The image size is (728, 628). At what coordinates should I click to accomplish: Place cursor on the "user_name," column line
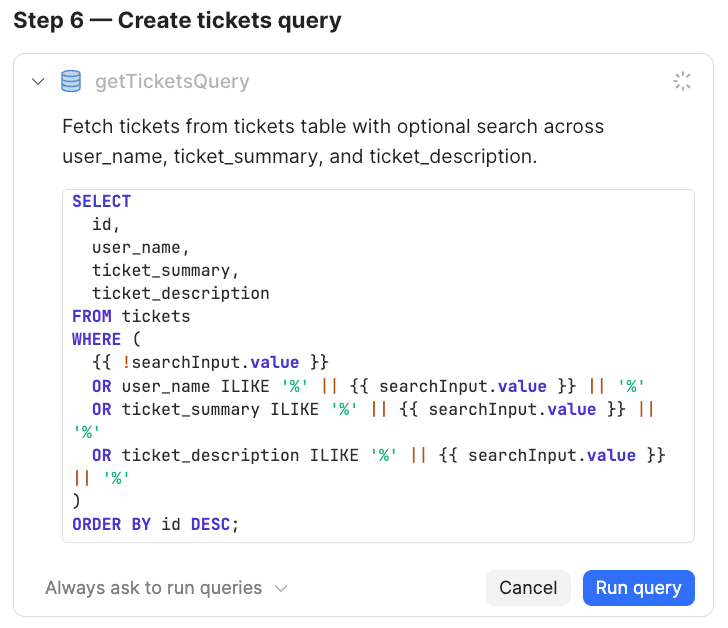(140, 247)
